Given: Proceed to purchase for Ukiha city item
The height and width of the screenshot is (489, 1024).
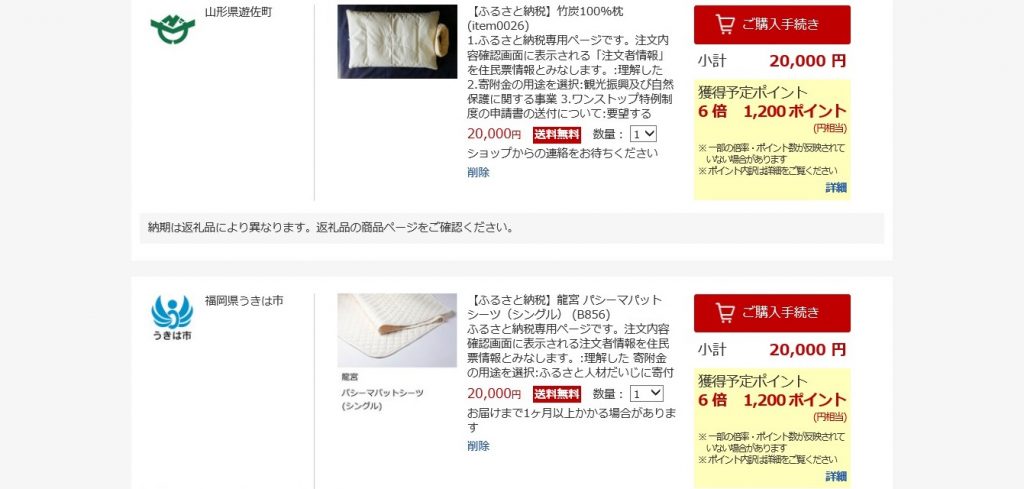Looking at the screenshot, I should (x=772, y=313).
